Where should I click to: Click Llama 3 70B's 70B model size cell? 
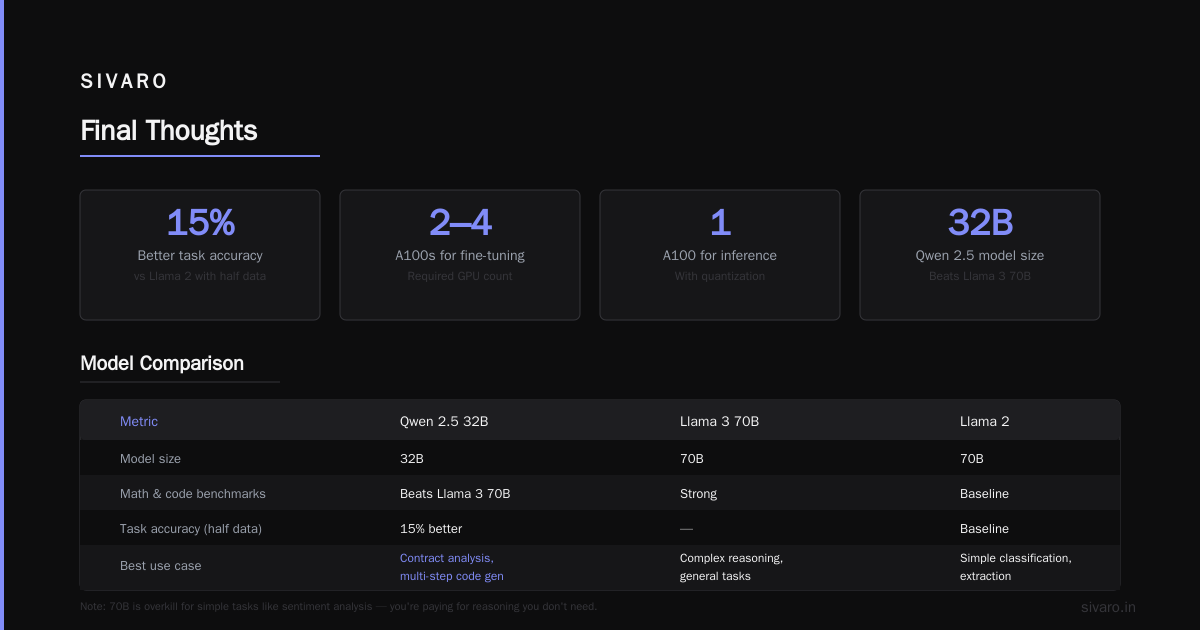[692, 458]
